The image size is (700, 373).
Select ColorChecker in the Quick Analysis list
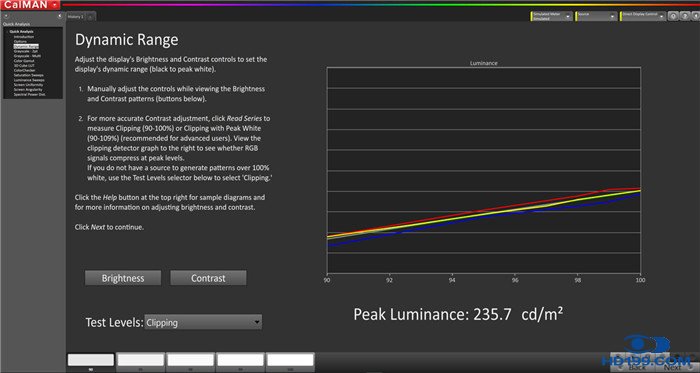point(25,70)
